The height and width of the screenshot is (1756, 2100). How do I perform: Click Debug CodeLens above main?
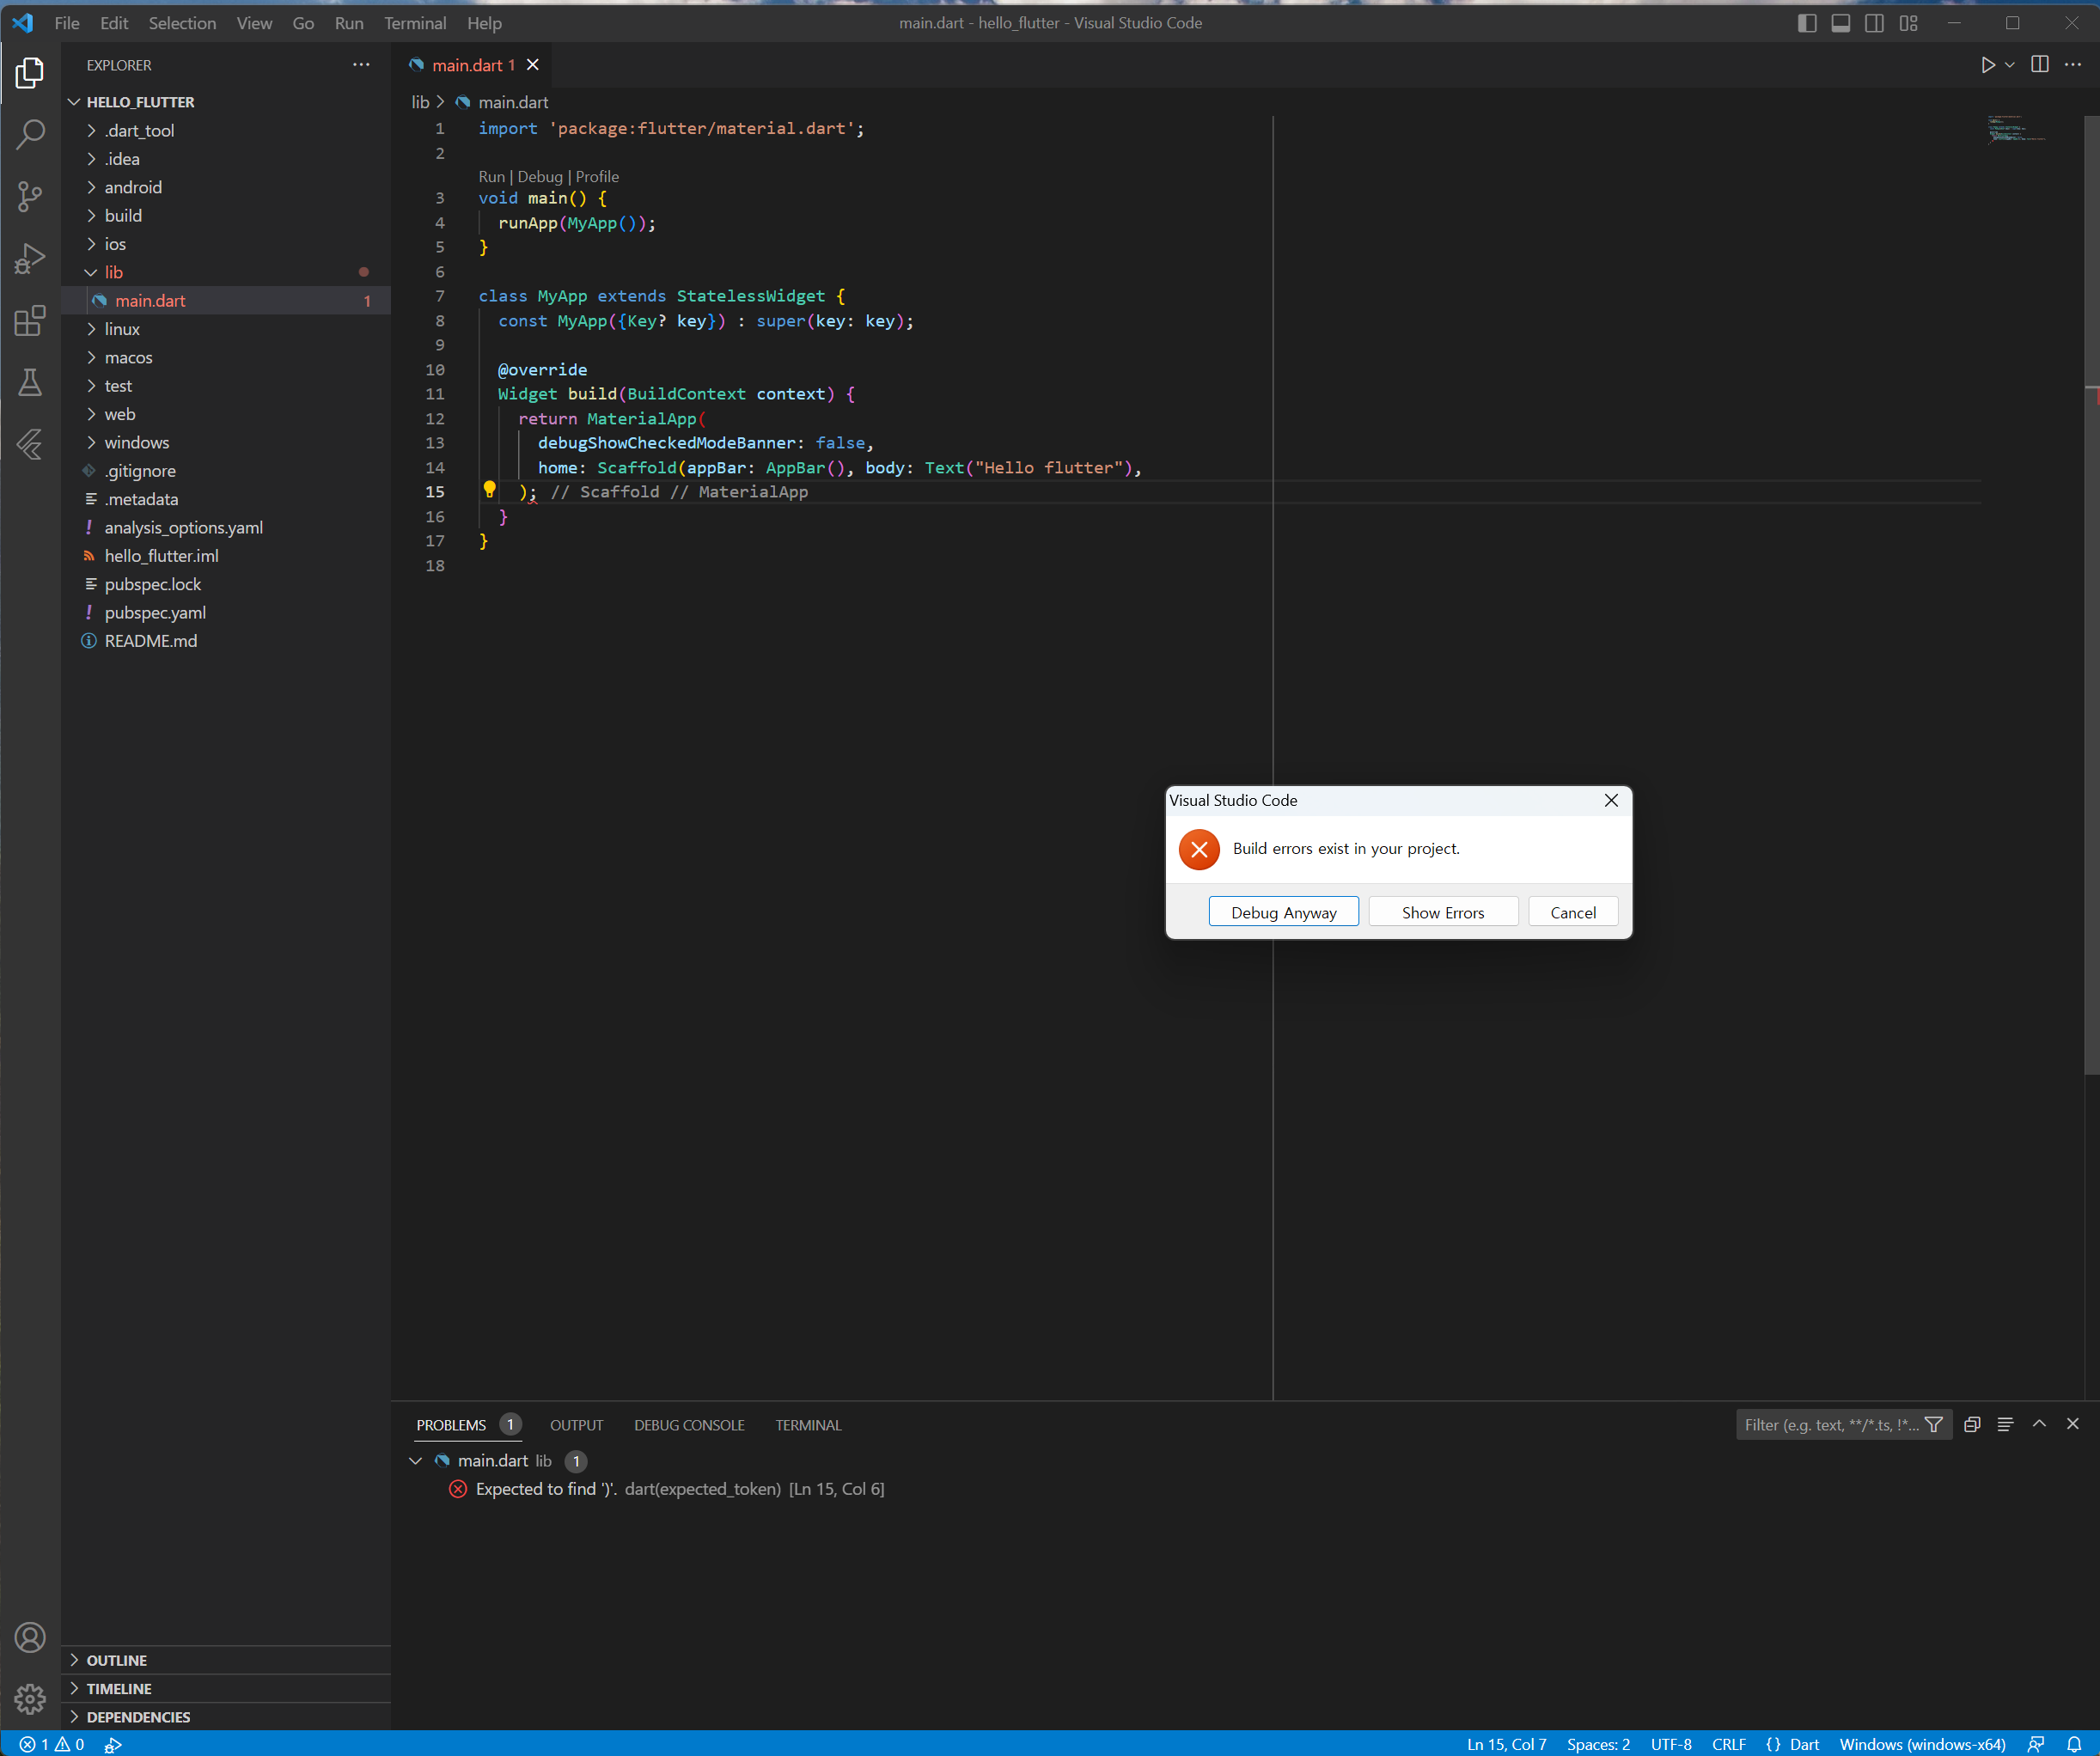coord(540,176)
